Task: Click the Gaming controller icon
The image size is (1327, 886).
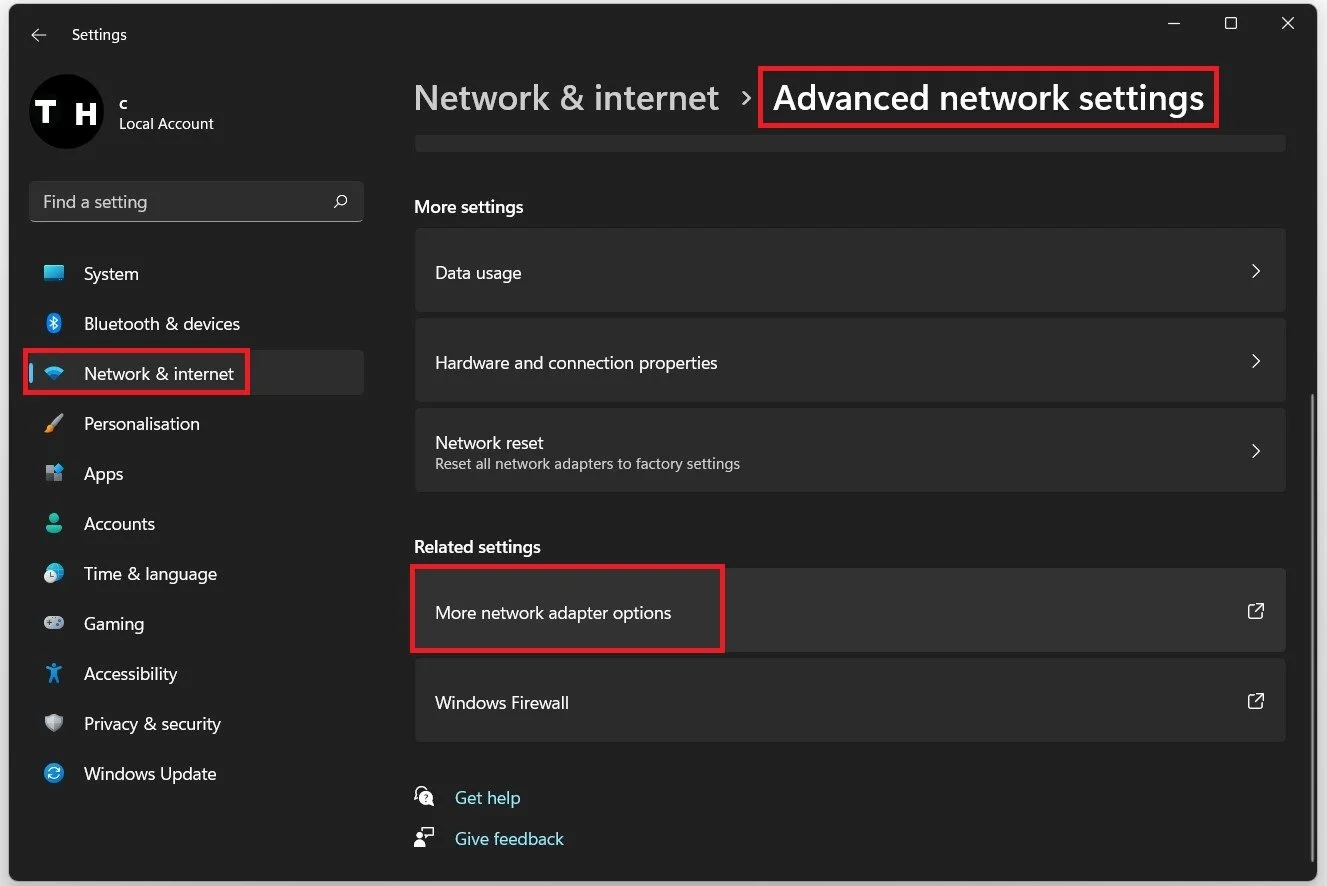Action: pyautogui.click(x=54, y=623)
